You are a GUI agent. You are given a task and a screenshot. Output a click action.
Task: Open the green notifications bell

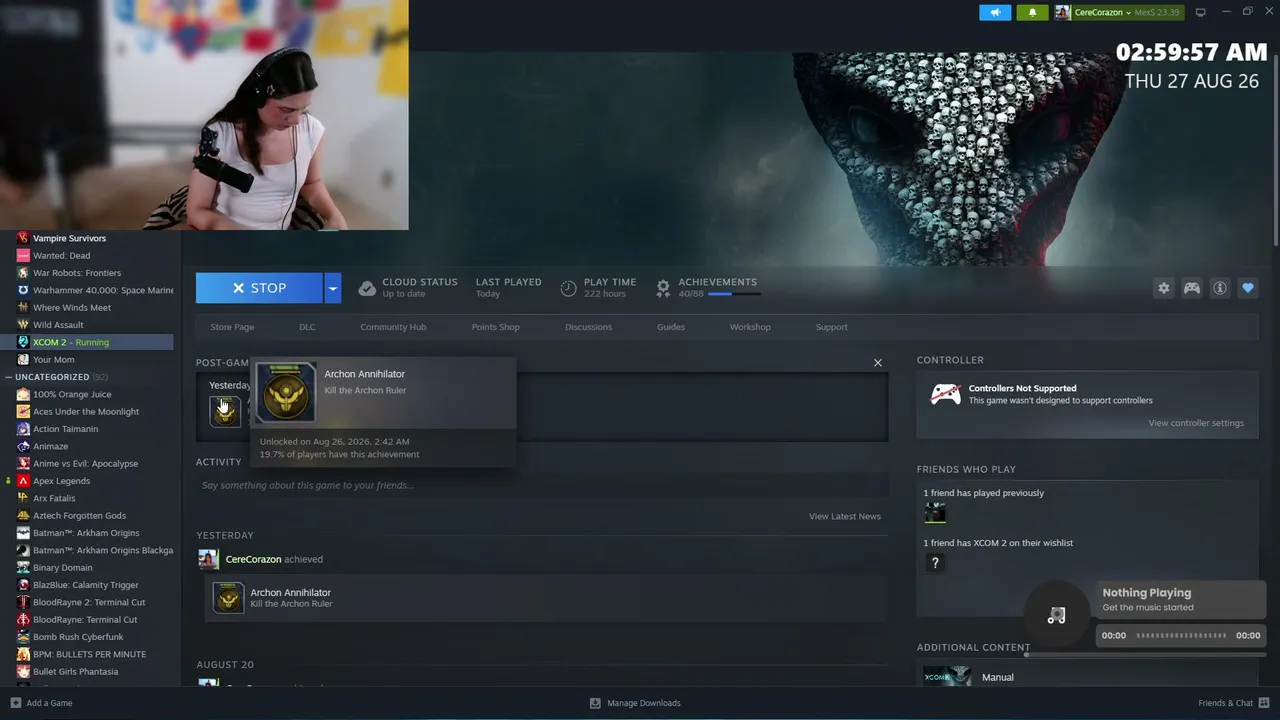(x=1032, y=12)
